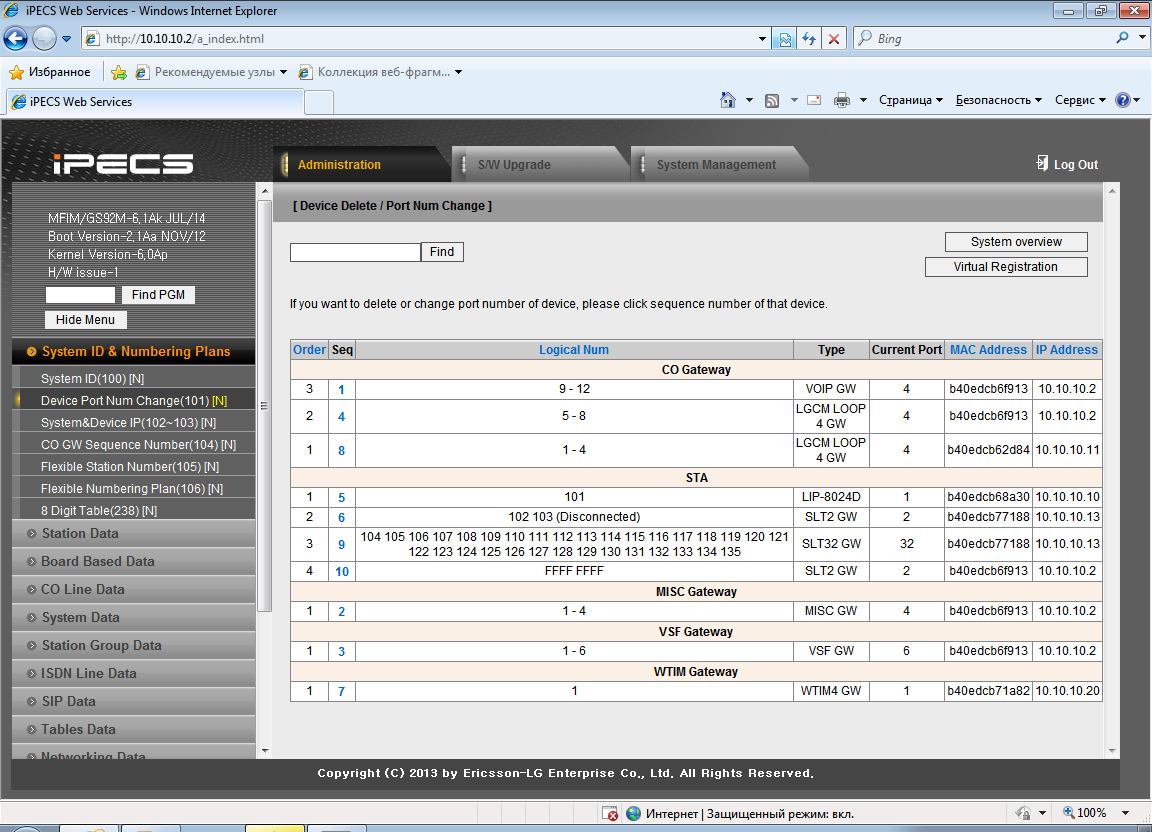Image resolution: width=1152 pixels, height=832 pixels.
Task: Click the RSS feeds icon
Action: [x=772, y=100]
